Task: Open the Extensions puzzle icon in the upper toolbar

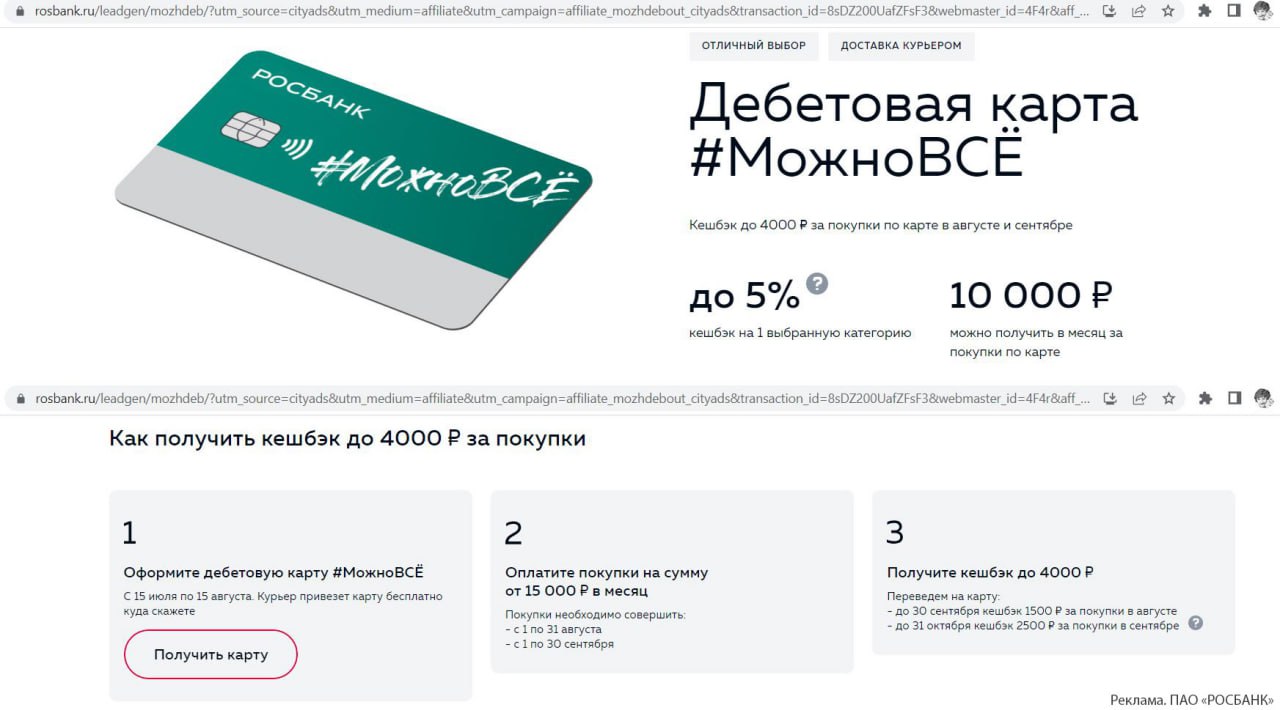Action: (1205, 11)
